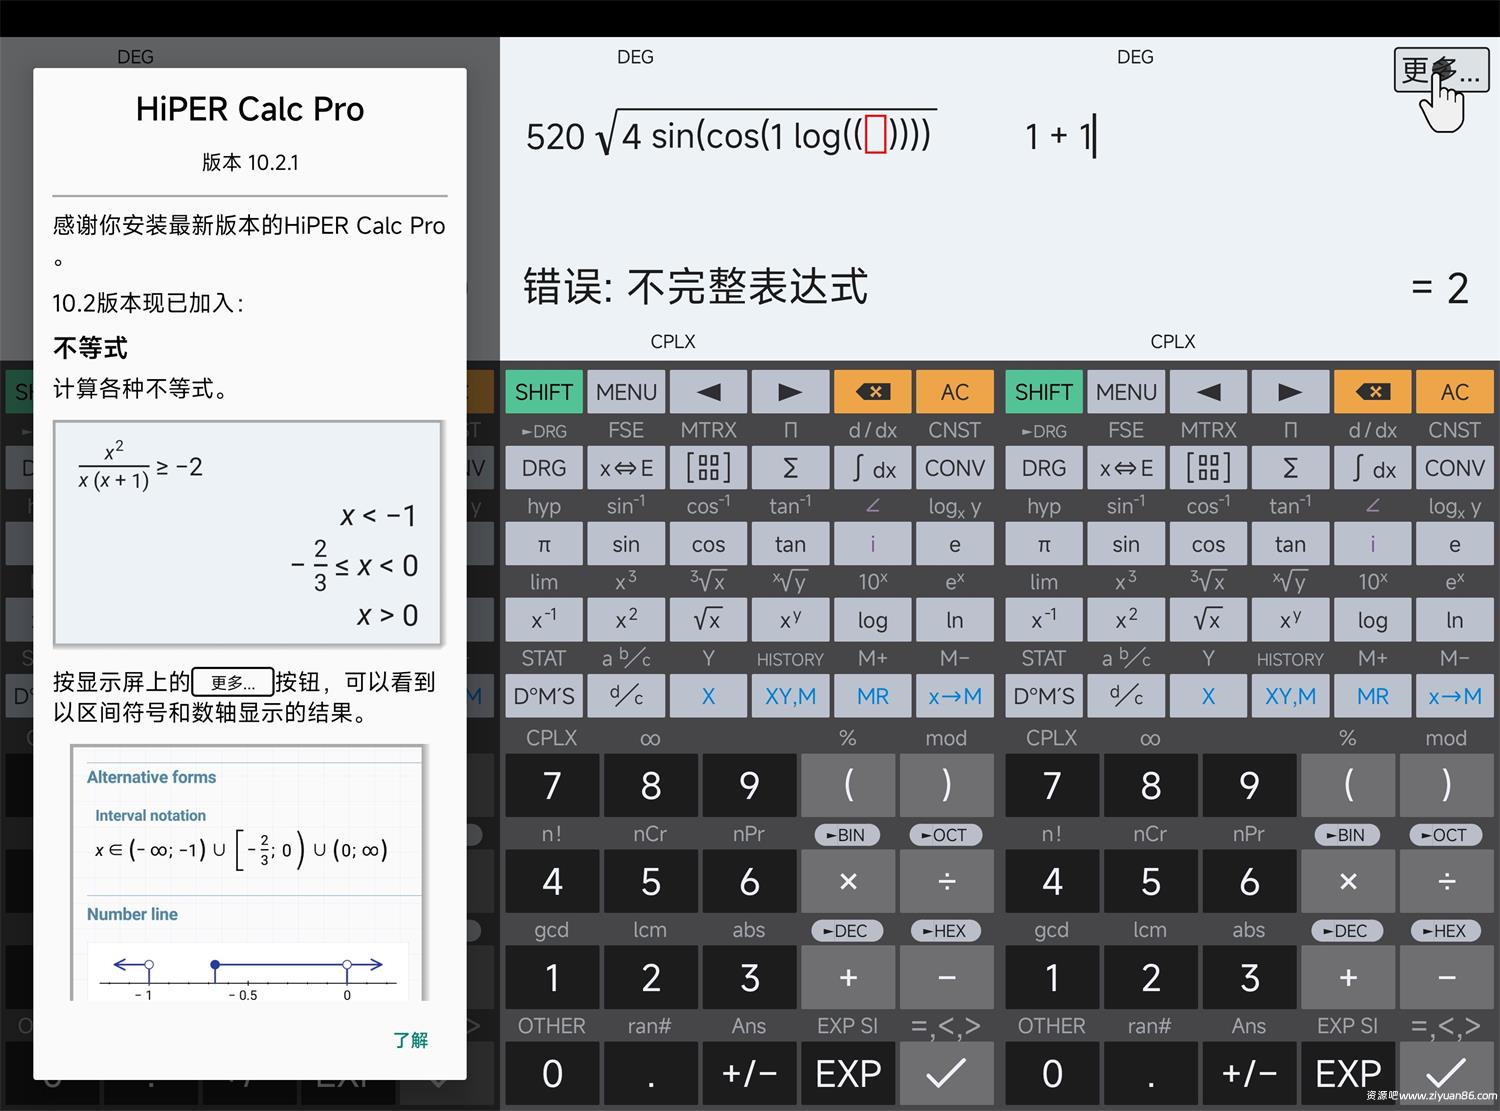The image size is (1500, 1111).
Task: Tap the π key on middle calculator
Action: [x=543, y=544]
